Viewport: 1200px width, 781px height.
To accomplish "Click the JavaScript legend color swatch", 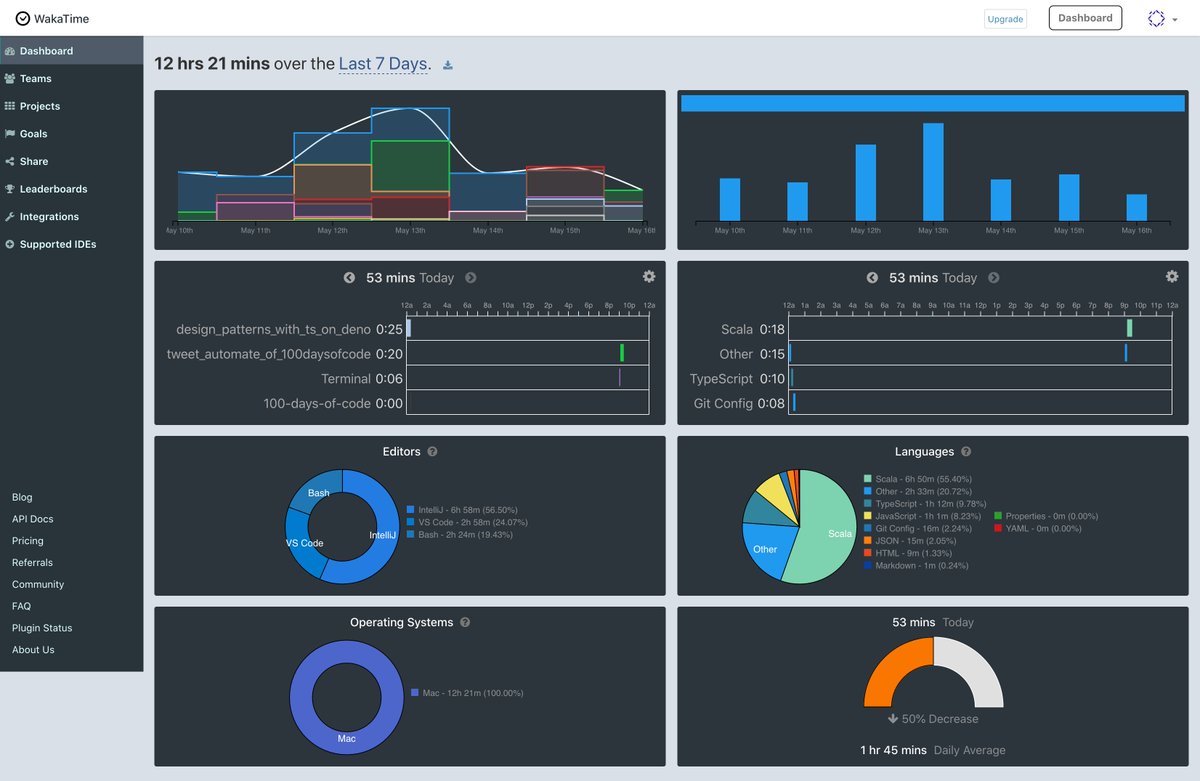I will coord(867,516).
